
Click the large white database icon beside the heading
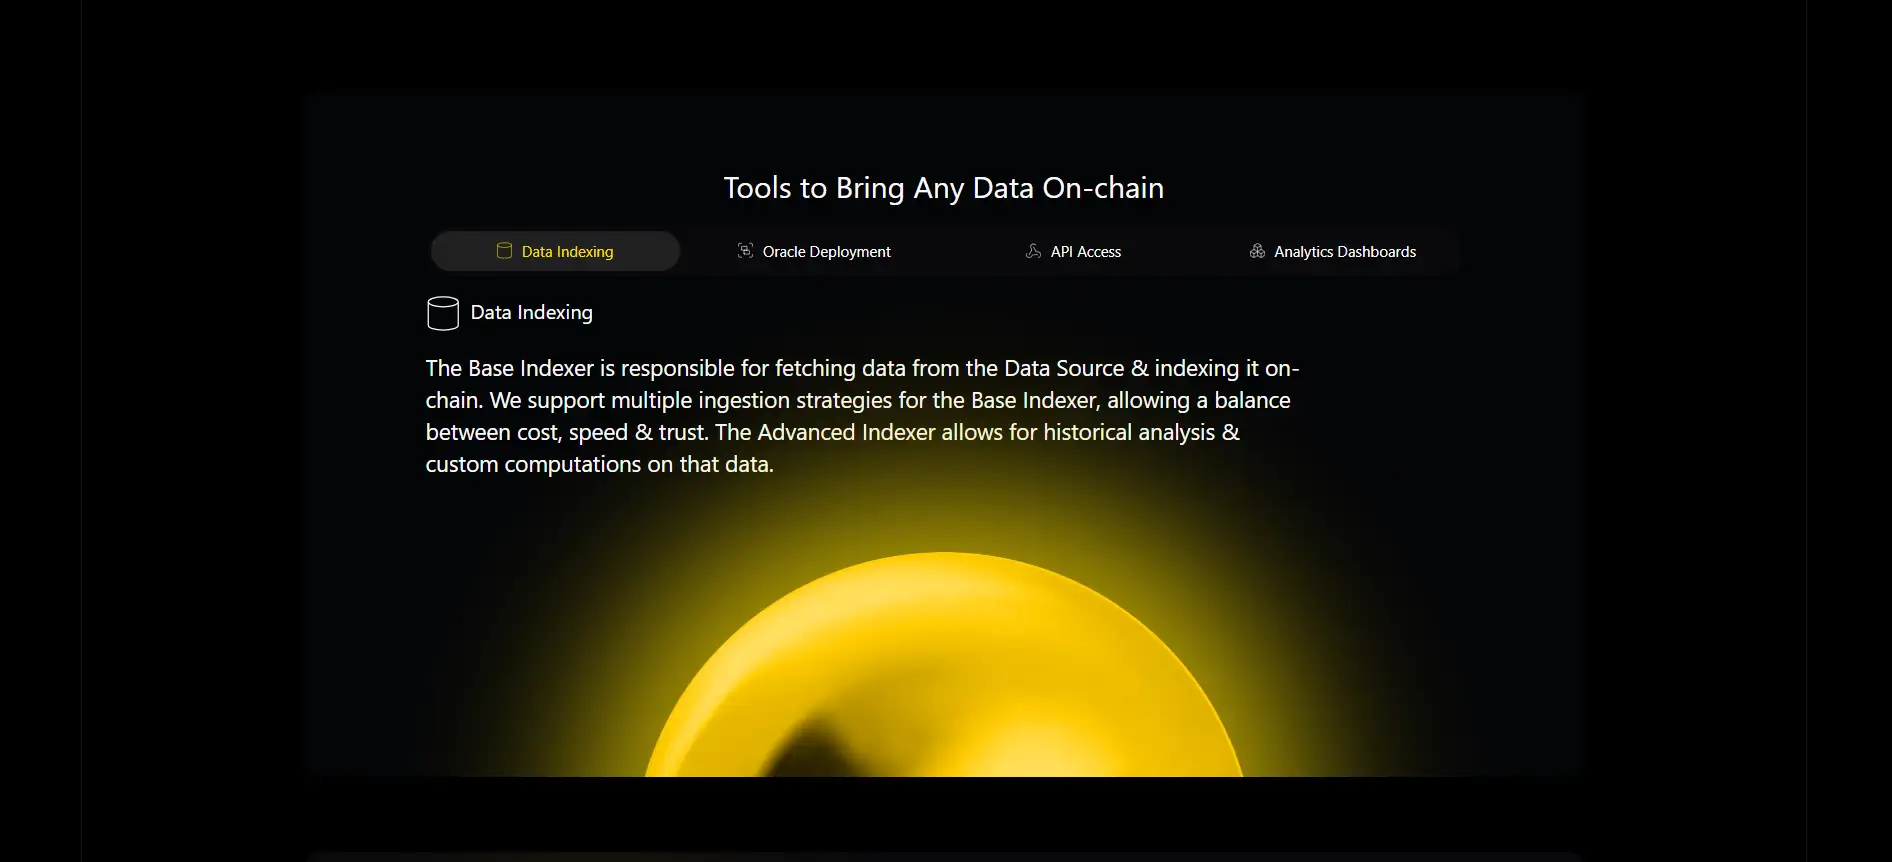tap(442, 313)
